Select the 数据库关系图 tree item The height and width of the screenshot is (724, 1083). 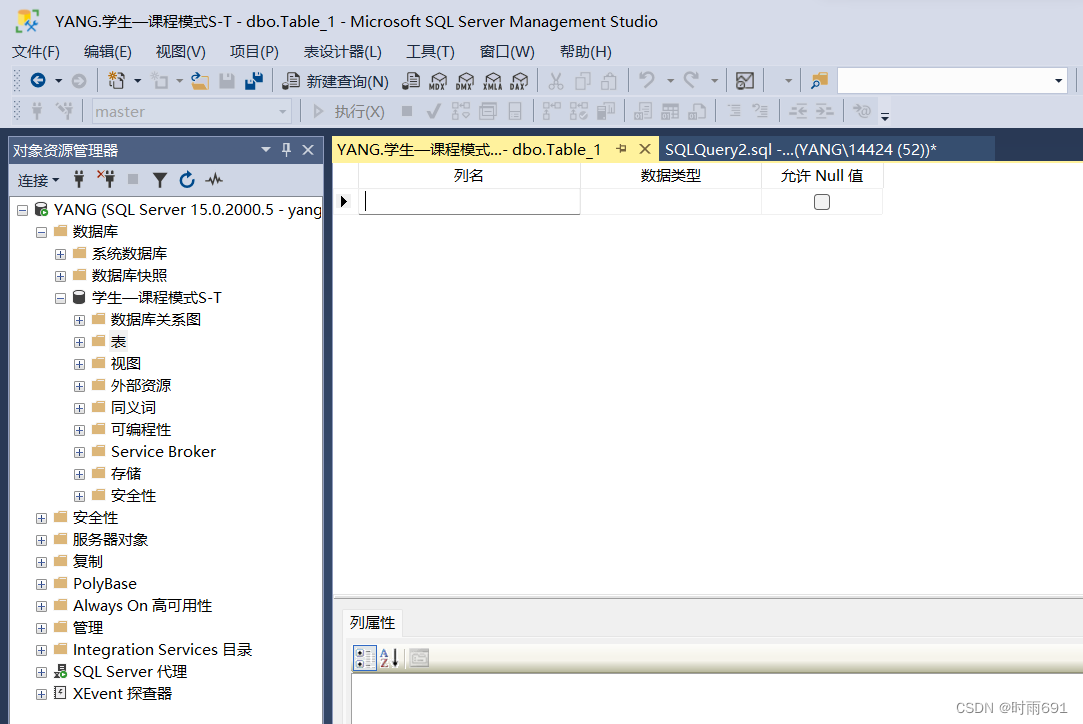coord(156,320)
